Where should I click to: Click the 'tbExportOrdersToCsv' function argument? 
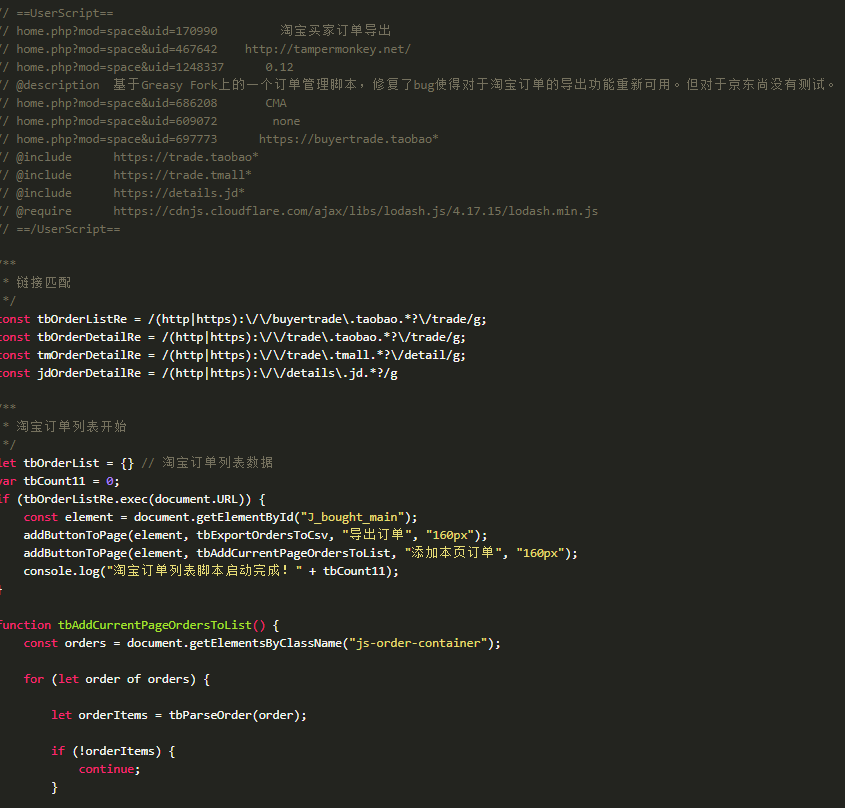(x=262, y=535)
